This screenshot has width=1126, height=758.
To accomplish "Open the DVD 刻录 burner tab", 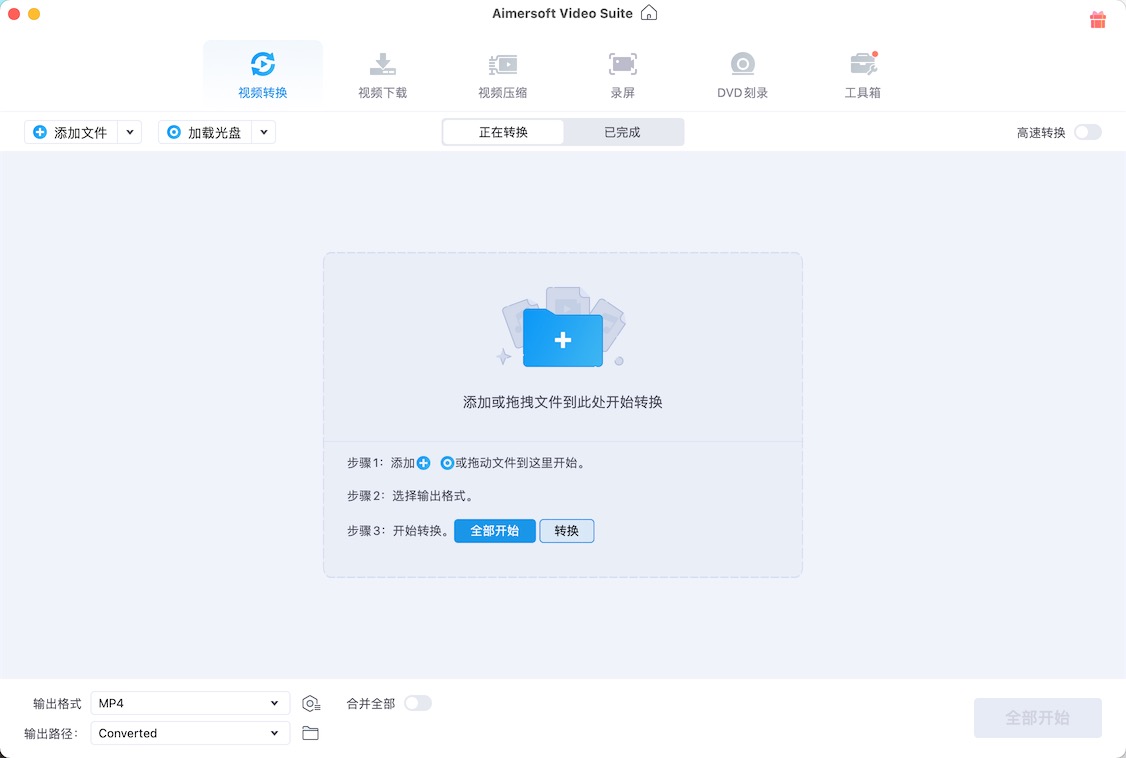I will pyautogui.click(x=742, y=74).
